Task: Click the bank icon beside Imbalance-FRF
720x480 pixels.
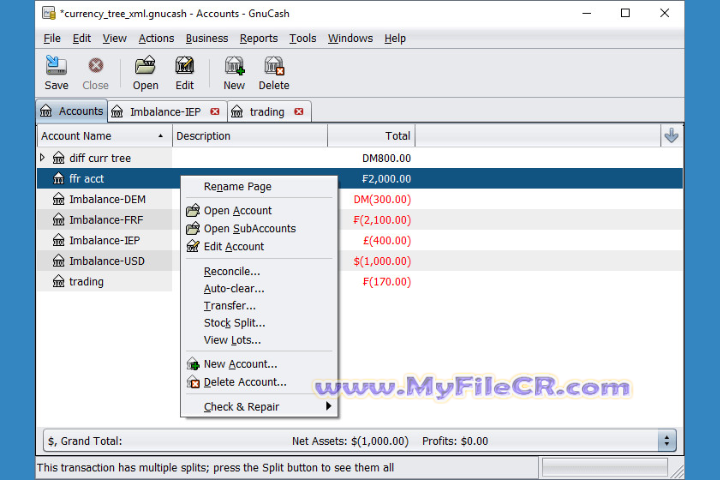Action: tap(58, 220)
